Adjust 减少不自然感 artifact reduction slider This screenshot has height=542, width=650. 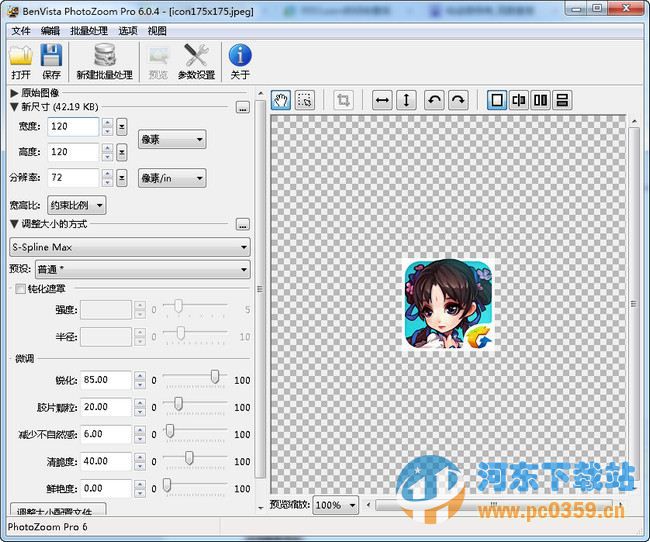[170, 431]
